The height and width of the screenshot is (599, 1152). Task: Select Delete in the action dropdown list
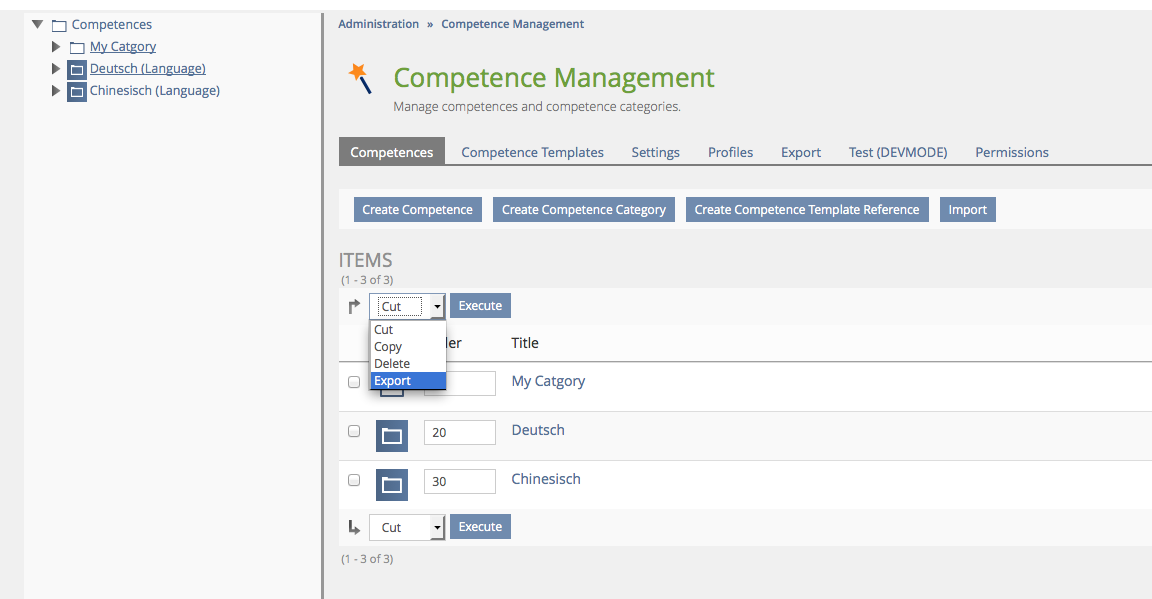coord(392,364)
